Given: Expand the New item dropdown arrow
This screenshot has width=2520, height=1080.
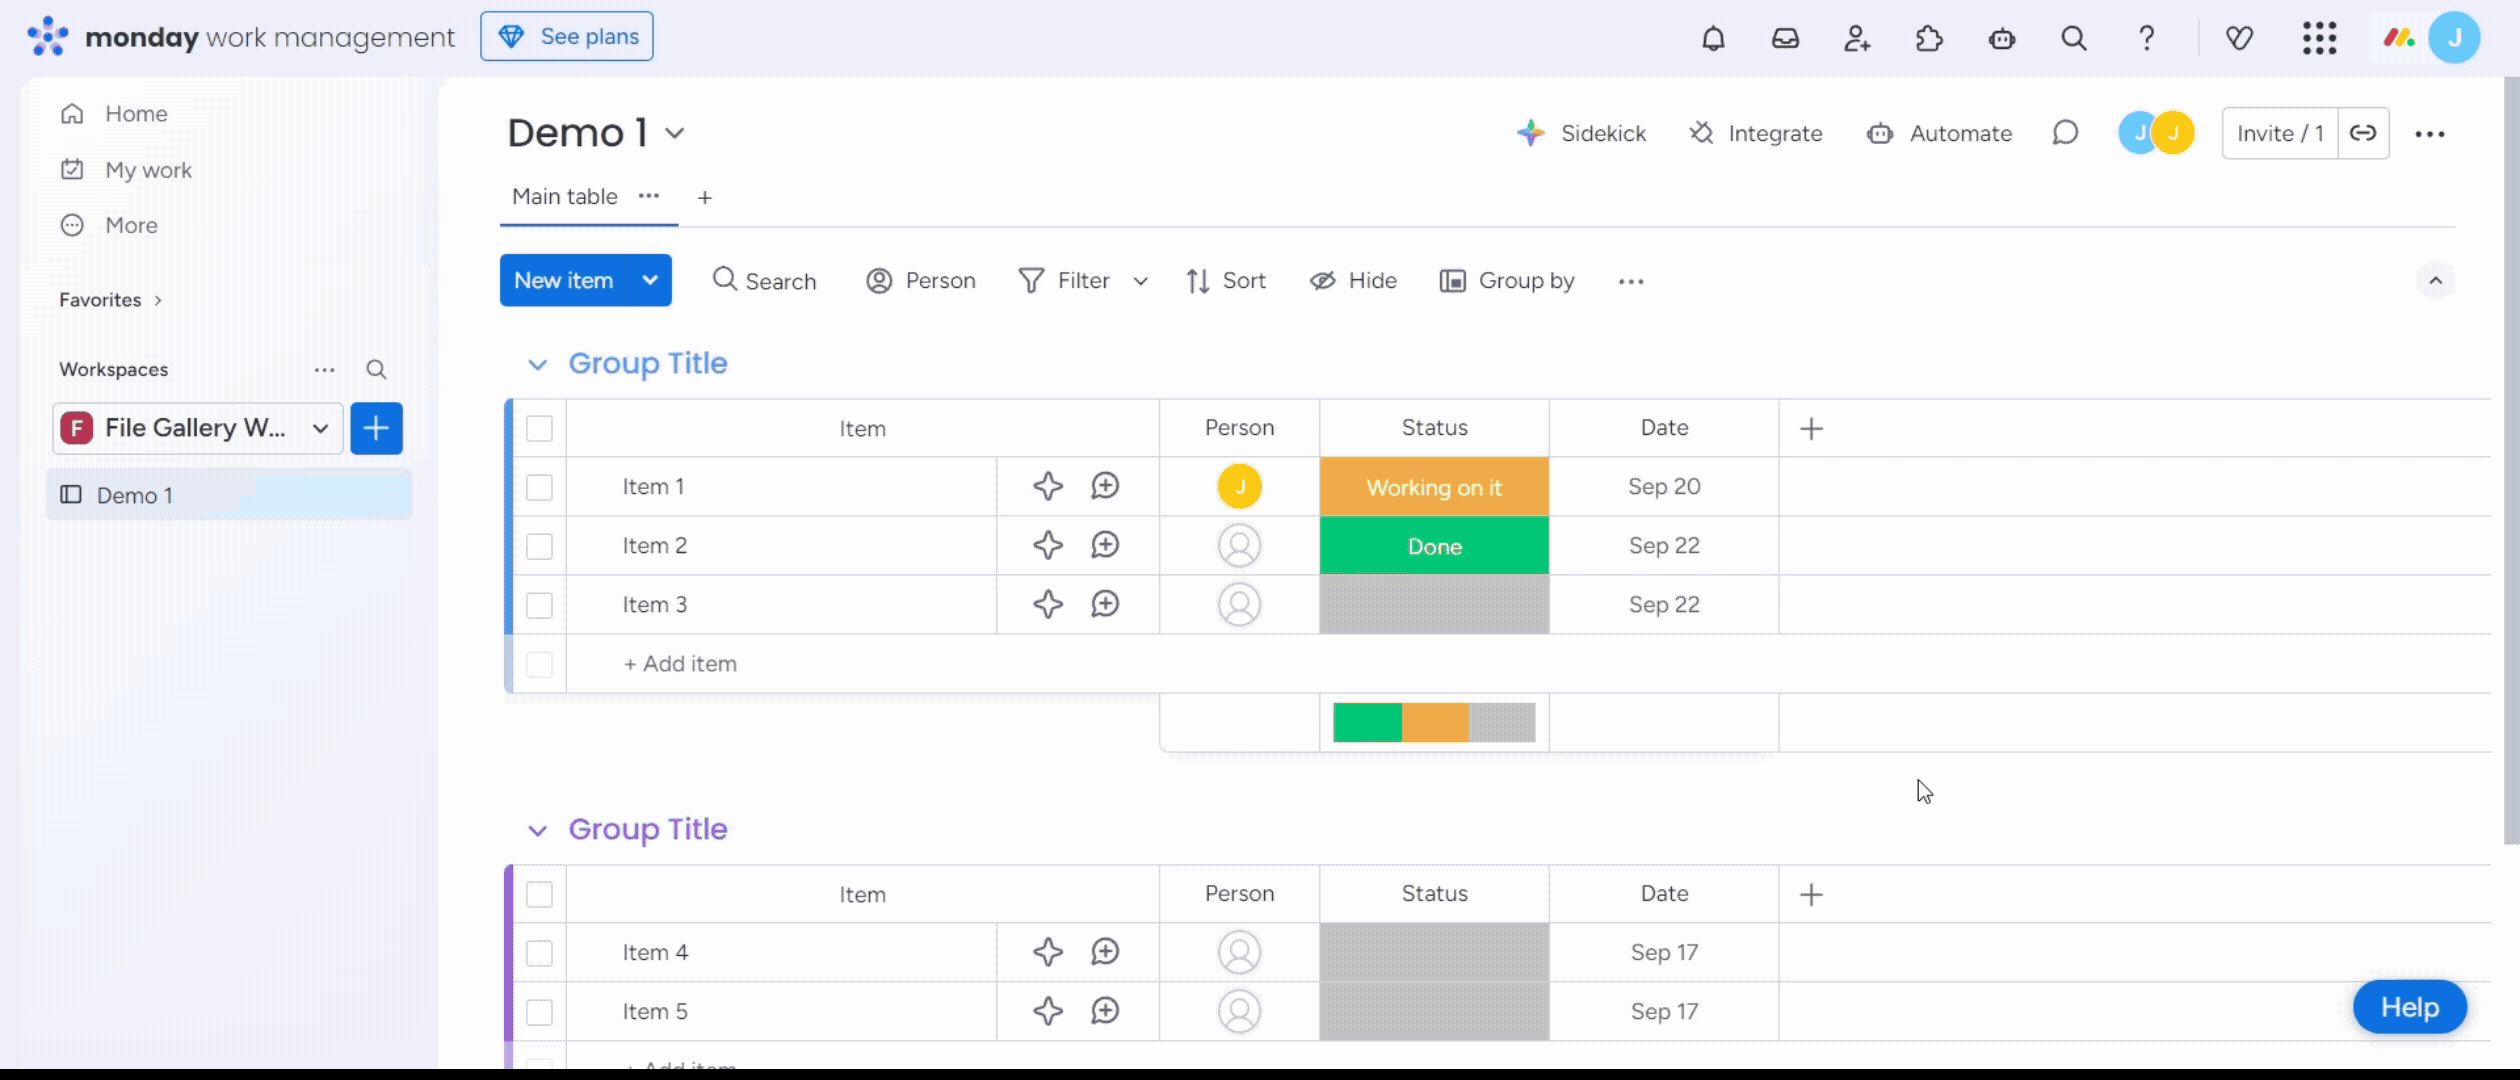Looking at the screenshot, I should click(x=650, y=281).
